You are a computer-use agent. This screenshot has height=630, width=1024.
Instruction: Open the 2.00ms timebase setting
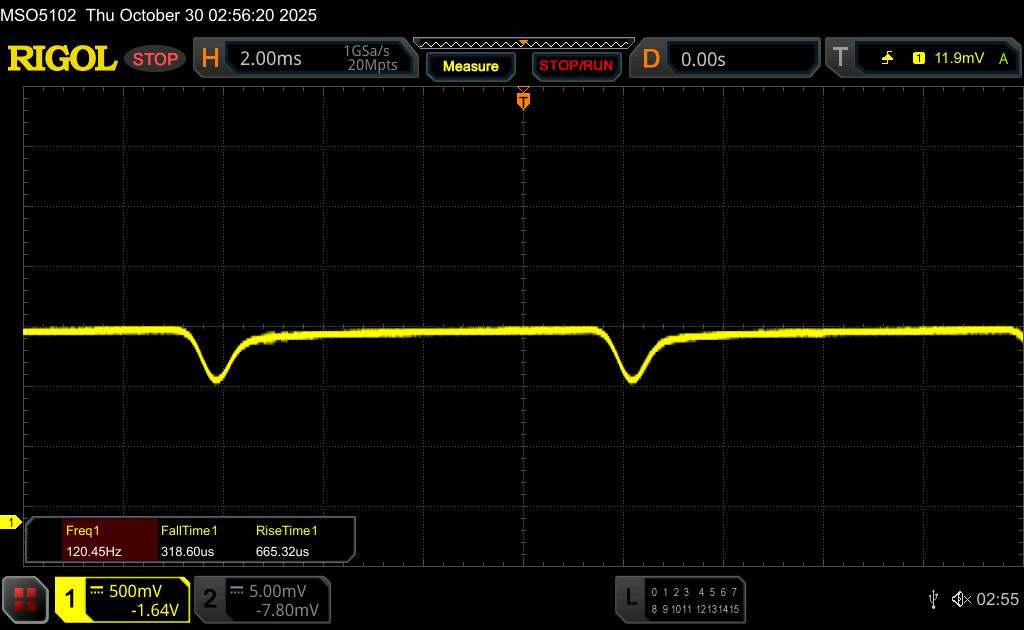271,59
